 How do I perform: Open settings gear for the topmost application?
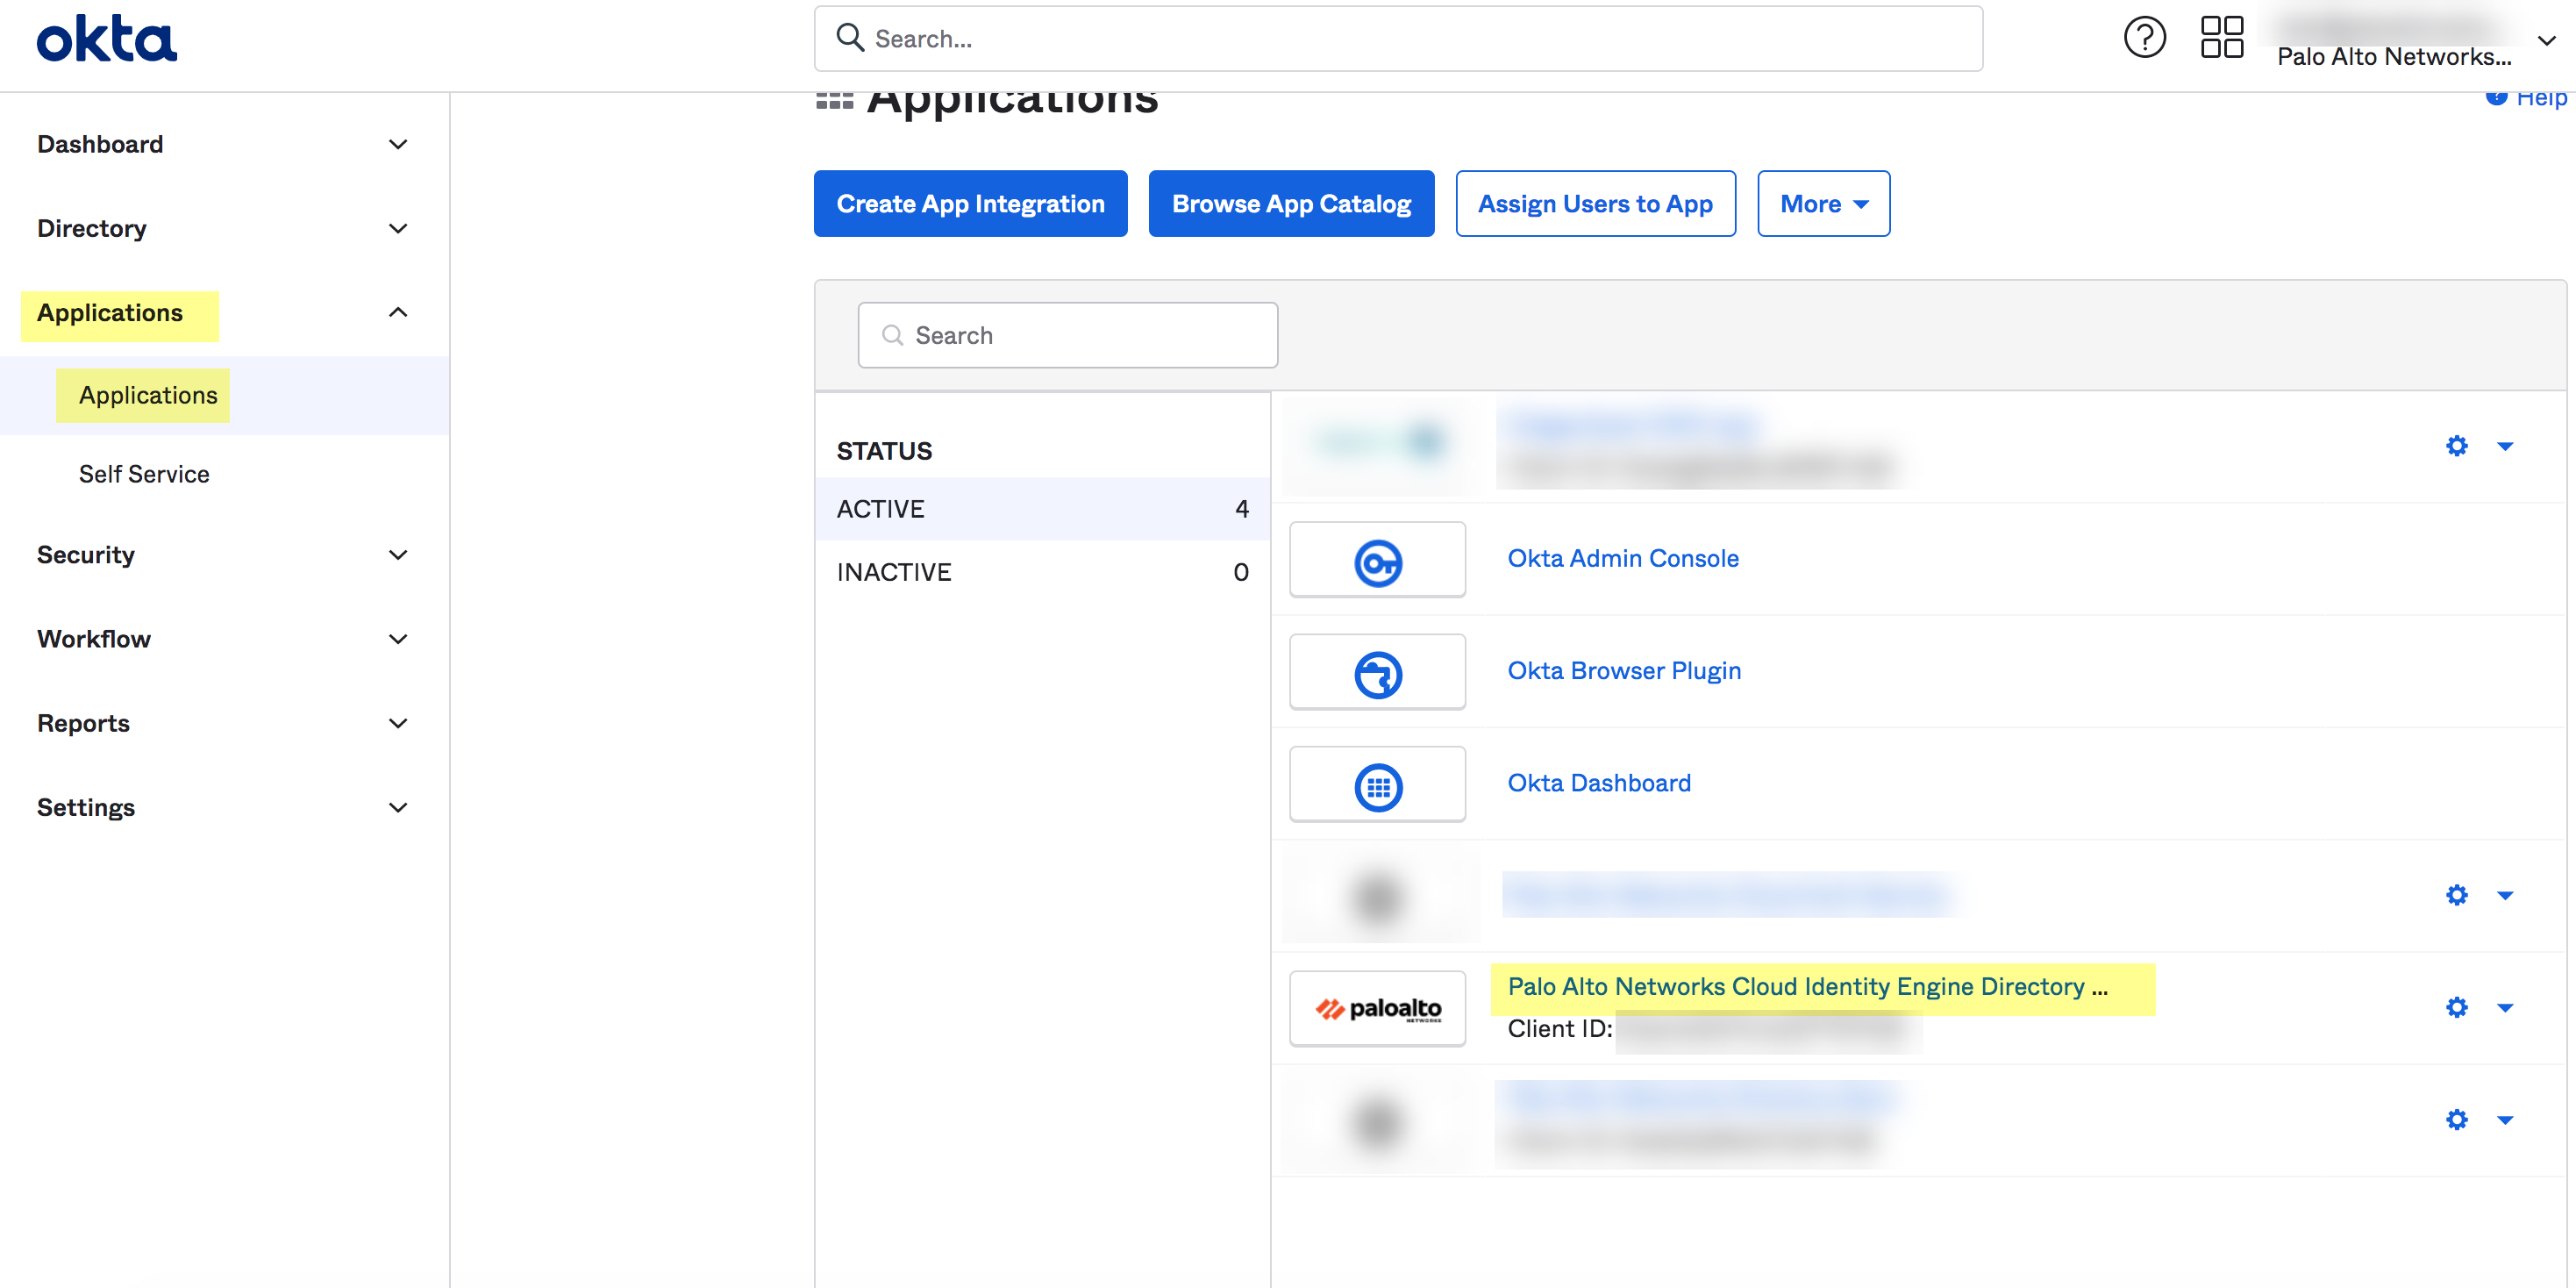(x=2457, y=446)
